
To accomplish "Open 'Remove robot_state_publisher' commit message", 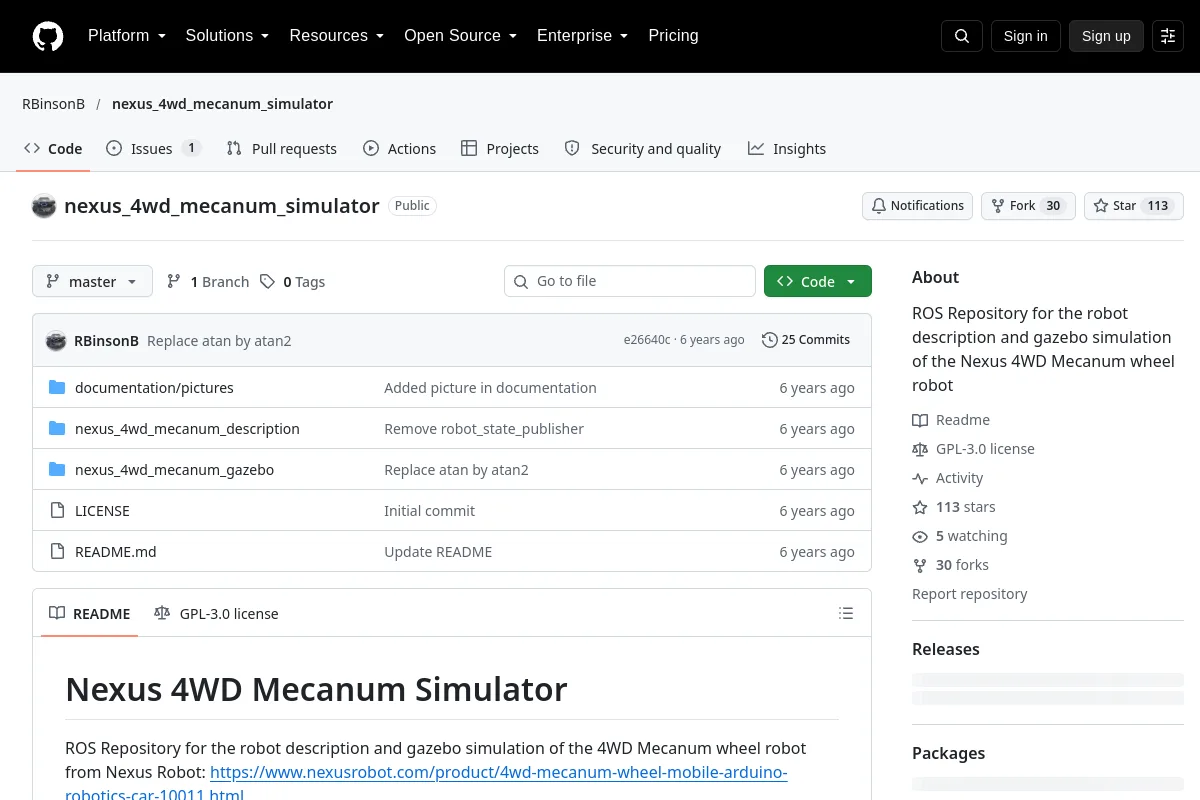I will point(484,429).
